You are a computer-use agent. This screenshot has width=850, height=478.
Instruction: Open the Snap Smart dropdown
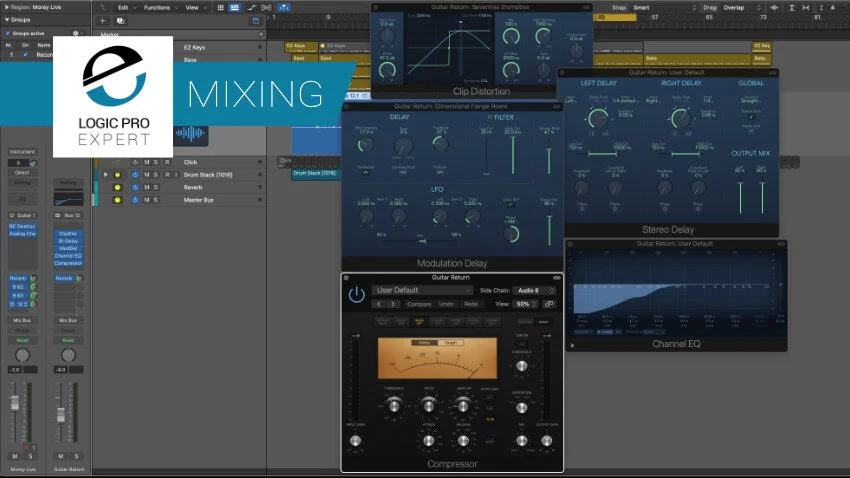[x=664, y=8]
